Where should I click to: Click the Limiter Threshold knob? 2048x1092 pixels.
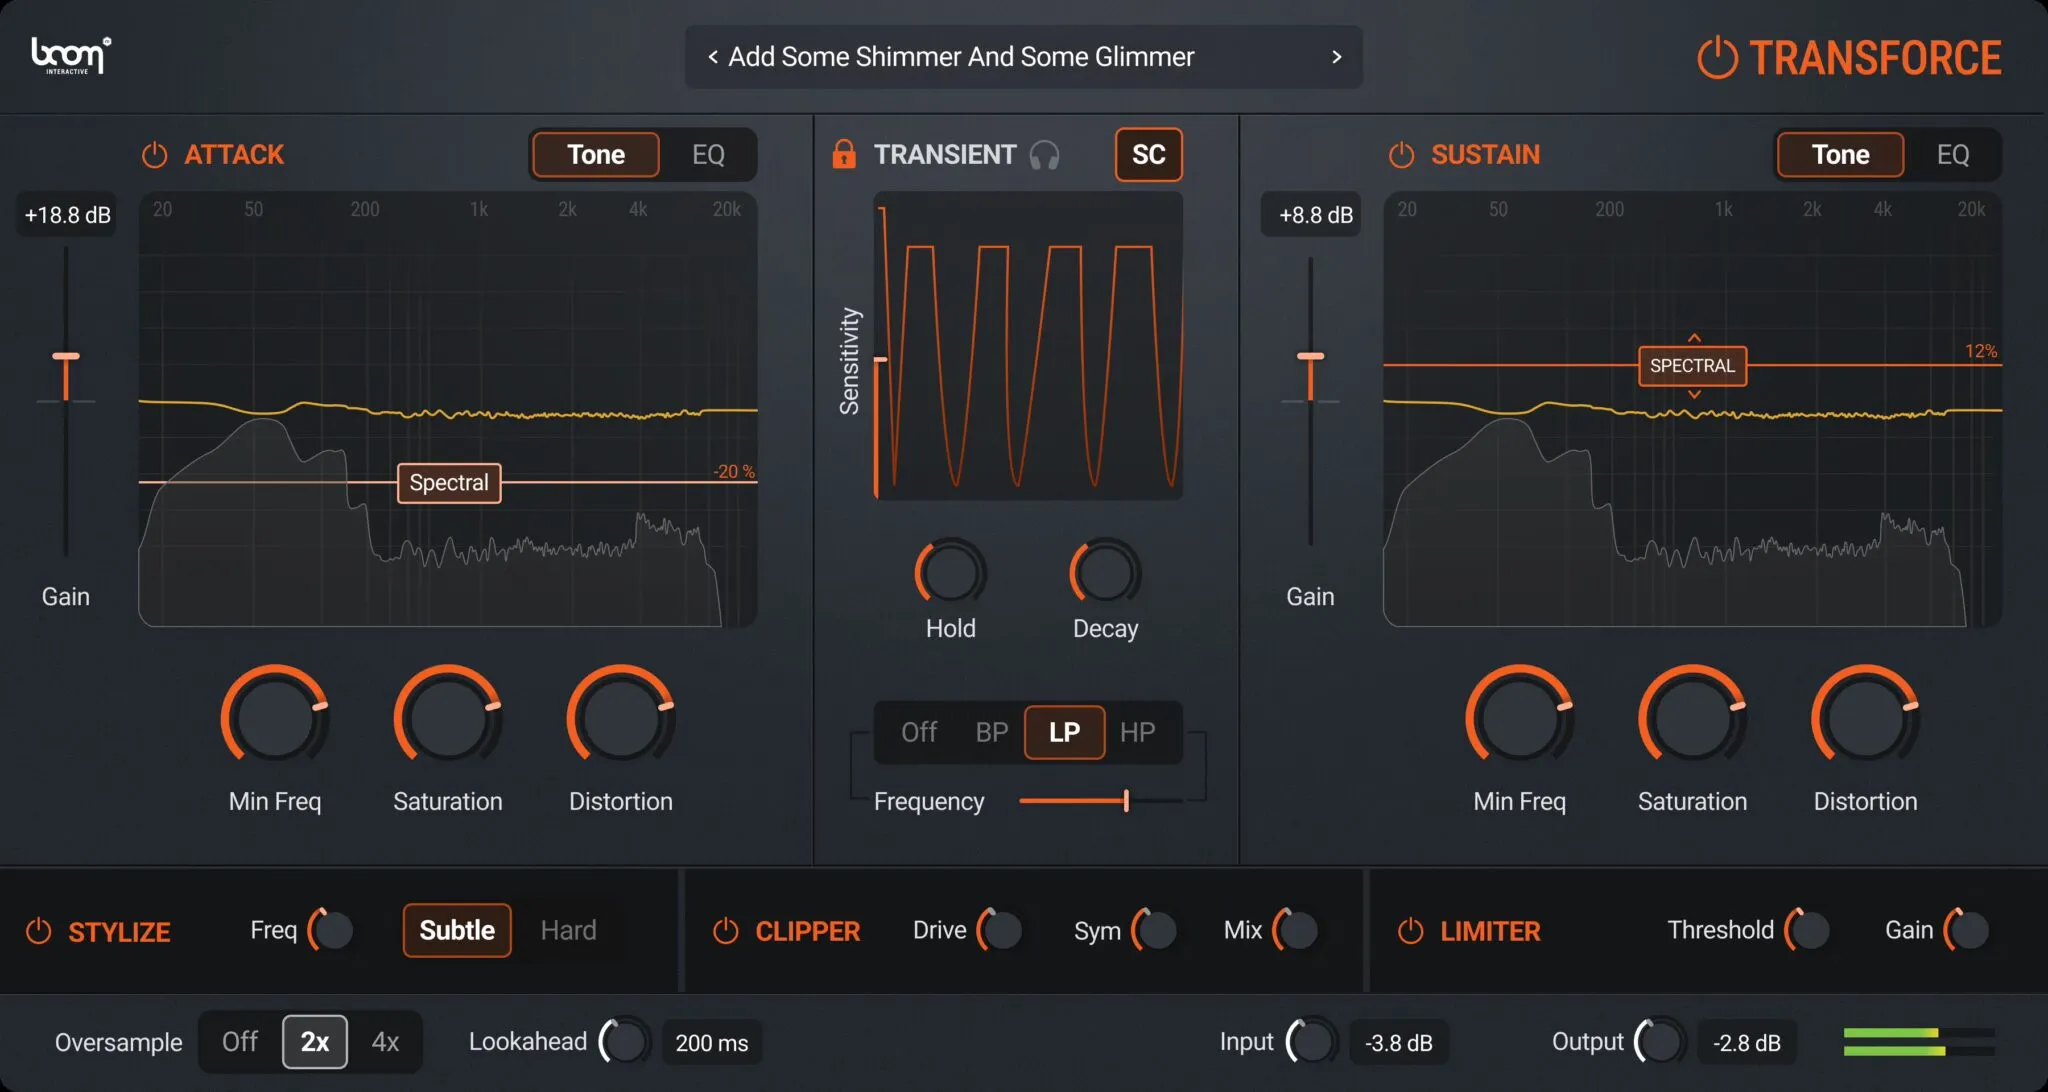coord(1808,930)
